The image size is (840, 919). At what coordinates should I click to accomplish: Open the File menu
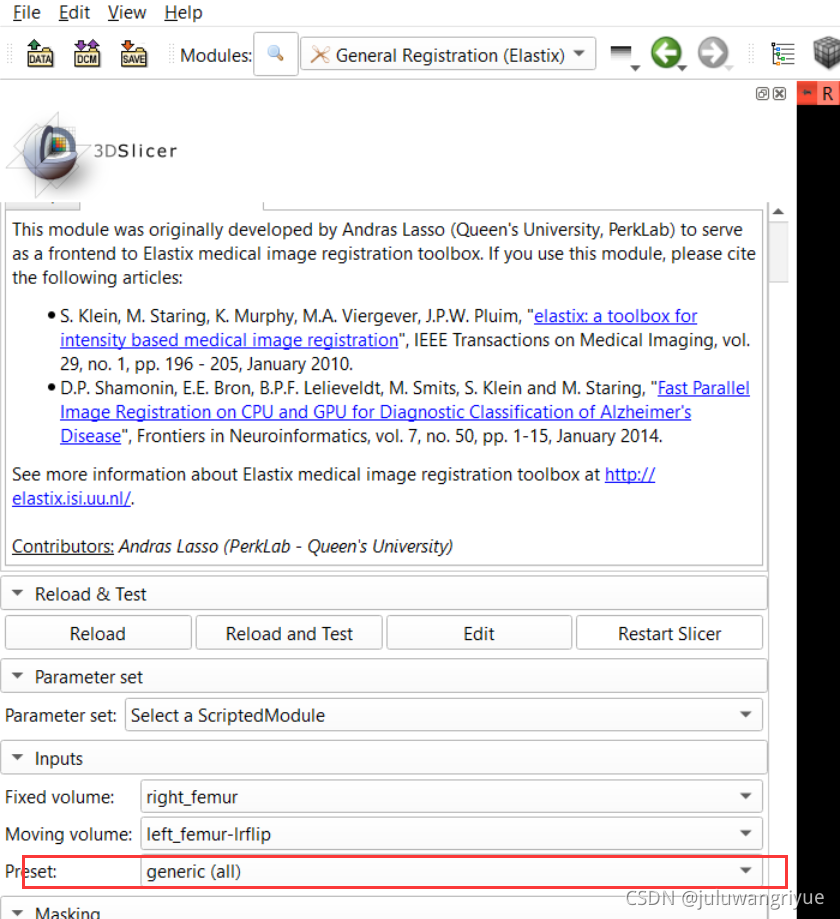(x=26, y=12)
